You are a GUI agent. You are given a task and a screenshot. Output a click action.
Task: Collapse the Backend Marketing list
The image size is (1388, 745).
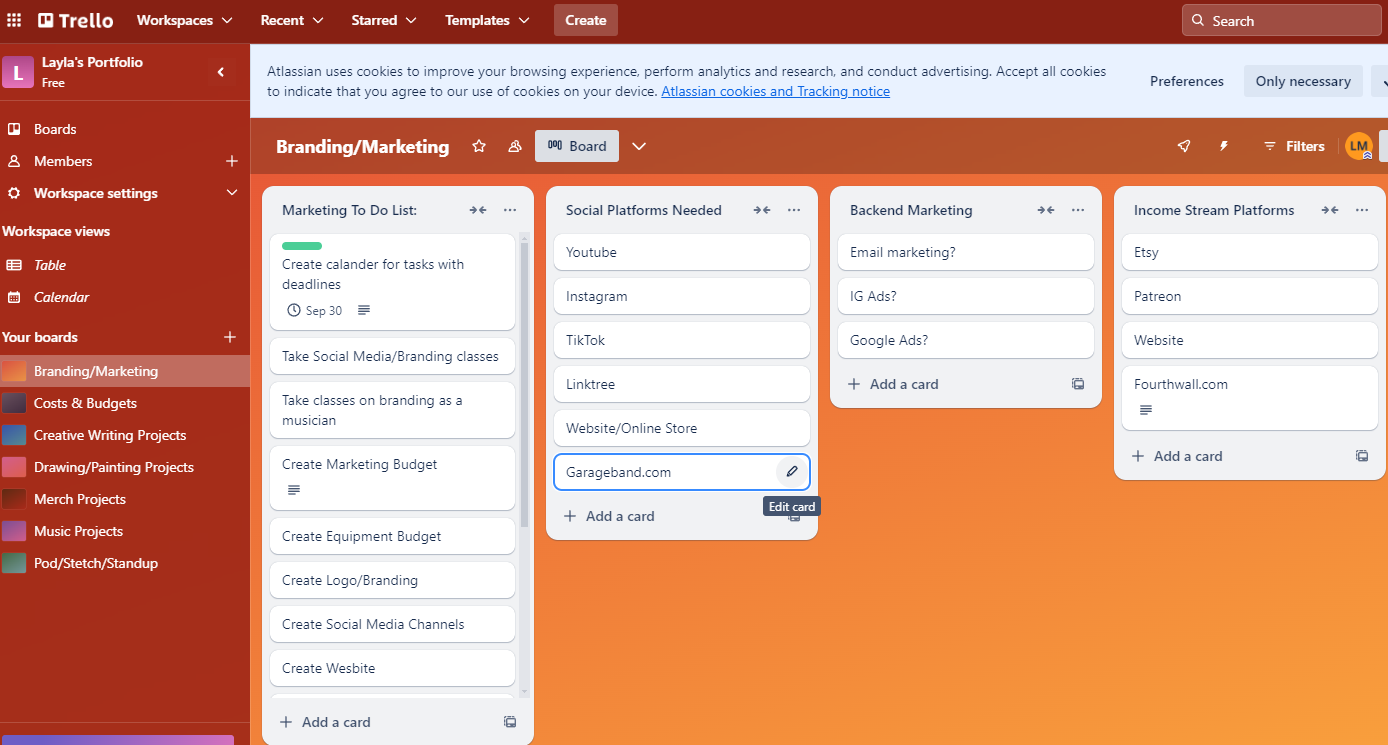tap(1046, 210)
